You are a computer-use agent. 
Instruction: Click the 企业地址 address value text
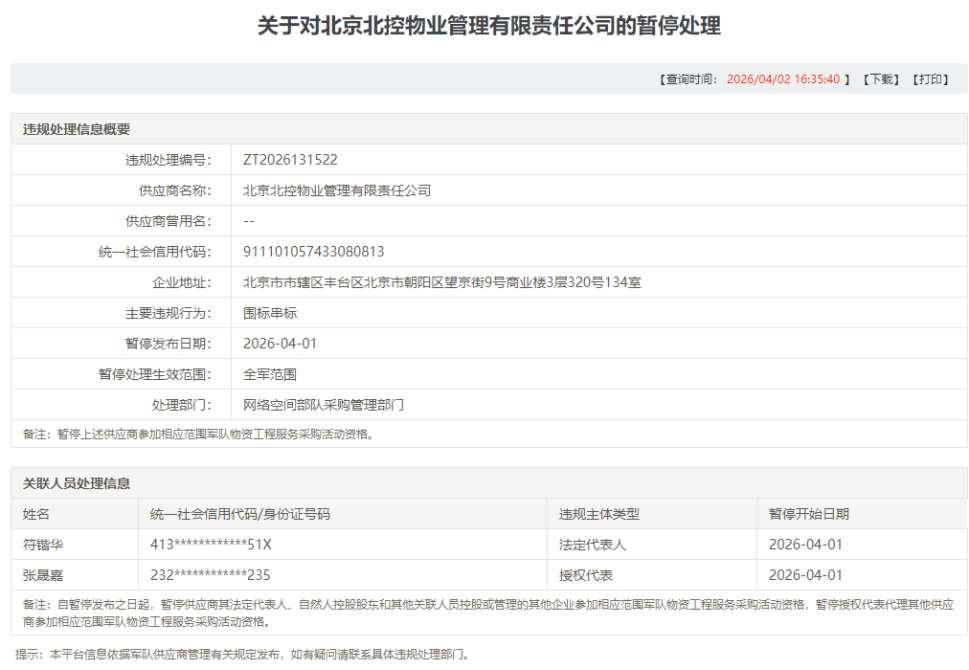(442, 283)
